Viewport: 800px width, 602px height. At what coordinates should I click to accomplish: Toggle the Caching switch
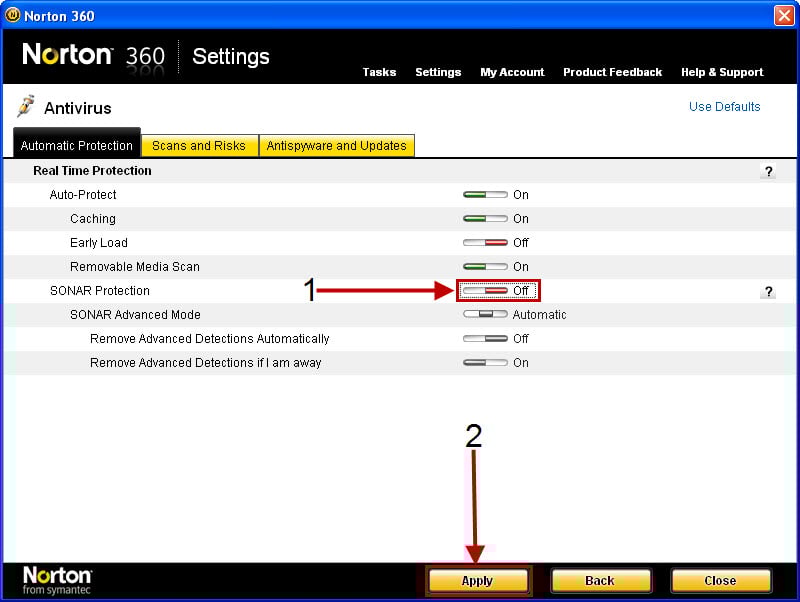pos(485,218)
